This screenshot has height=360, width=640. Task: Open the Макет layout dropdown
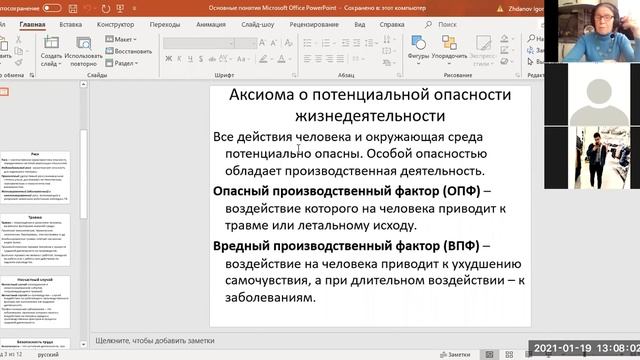[x=121, y=39]
